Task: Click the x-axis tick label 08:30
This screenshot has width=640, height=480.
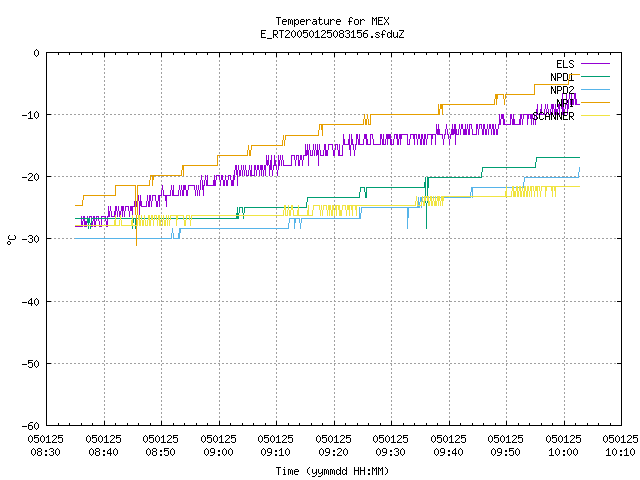Action: click(46, 452)
